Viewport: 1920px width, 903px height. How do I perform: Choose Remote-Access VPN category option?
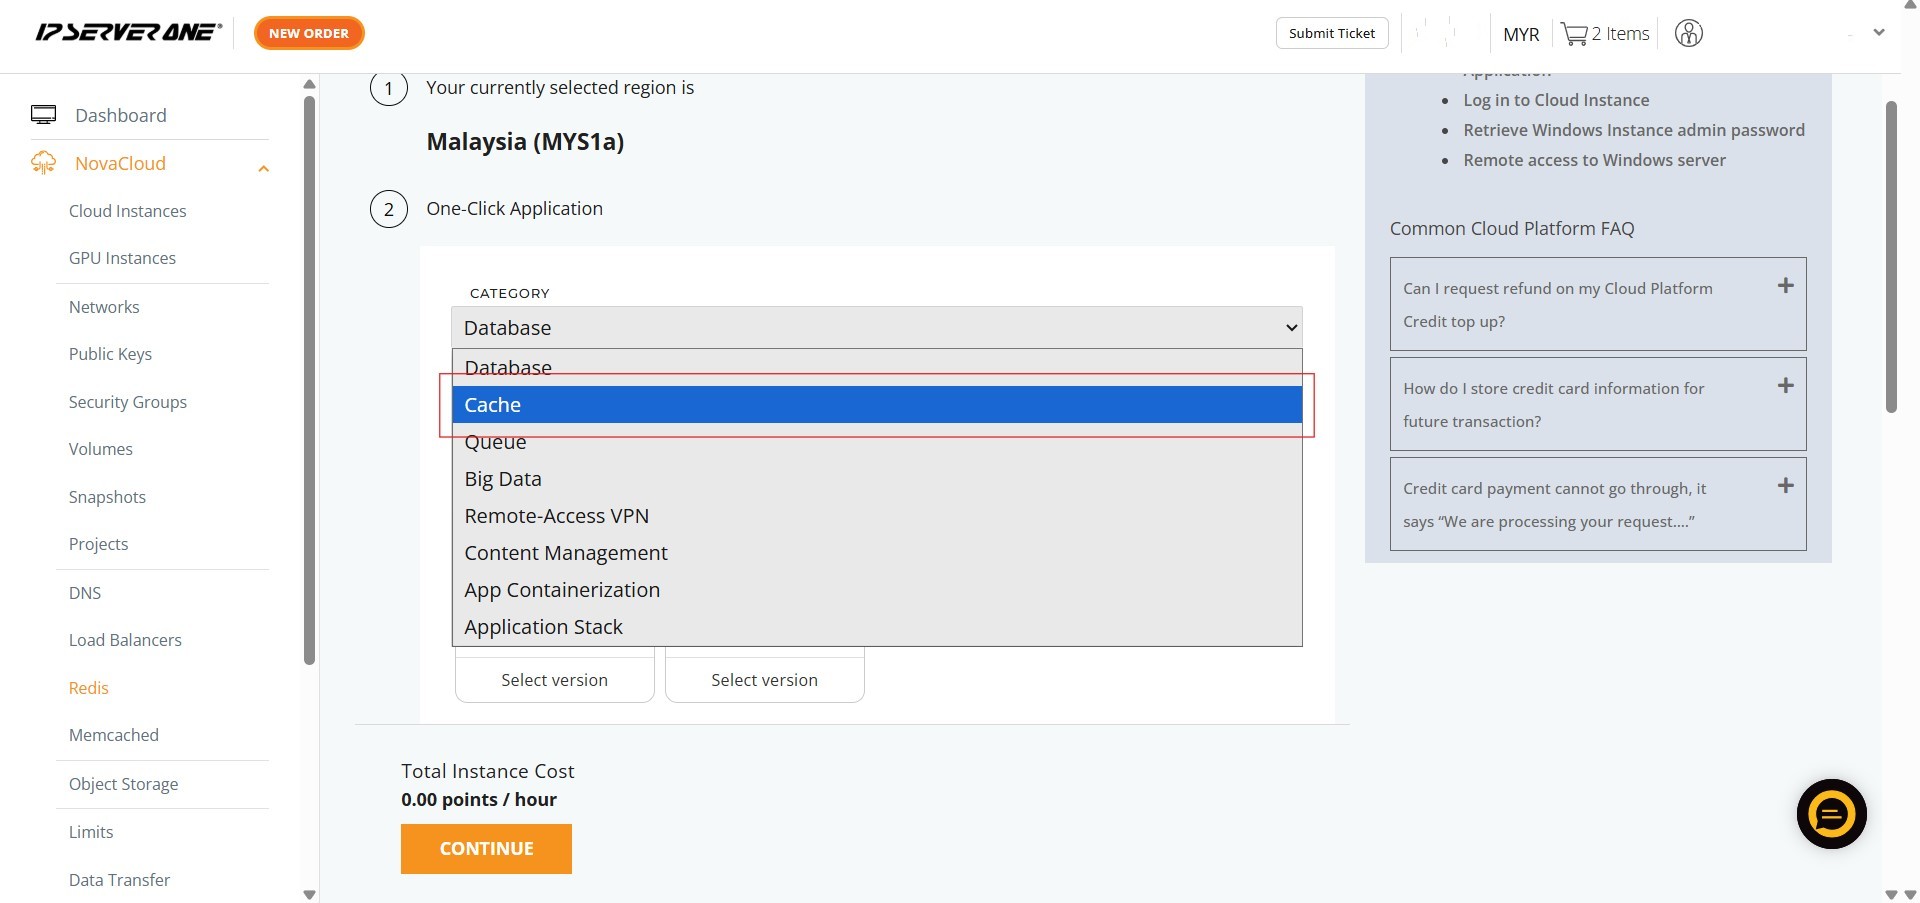click(556, 516)
